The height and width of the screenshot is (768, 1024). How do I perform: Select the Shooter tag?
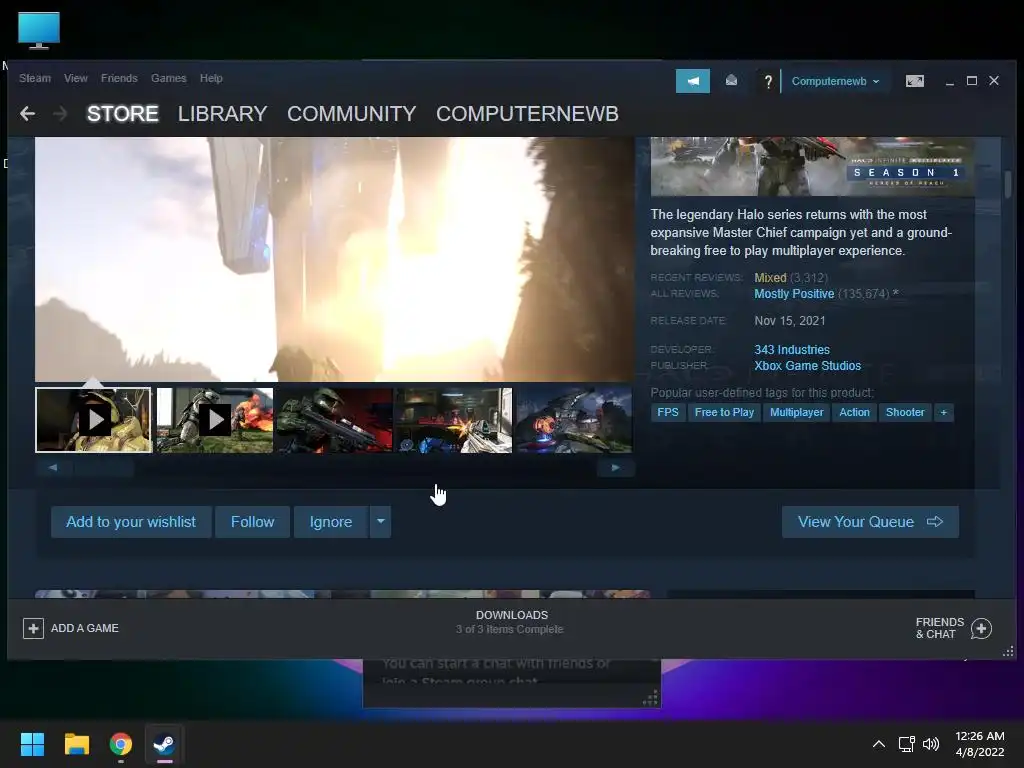click(904, 412)
